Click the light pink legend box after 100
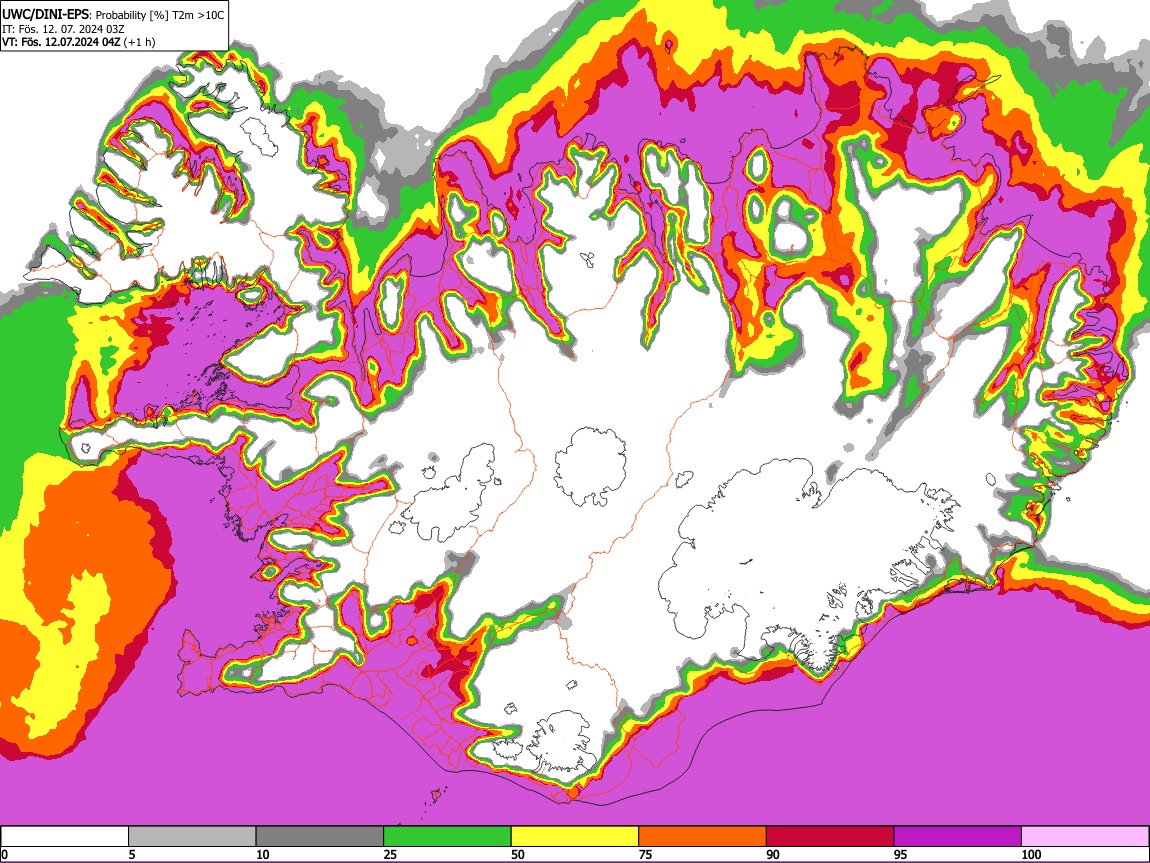The image size is (1150, 863). click(x=1085, y=837)
